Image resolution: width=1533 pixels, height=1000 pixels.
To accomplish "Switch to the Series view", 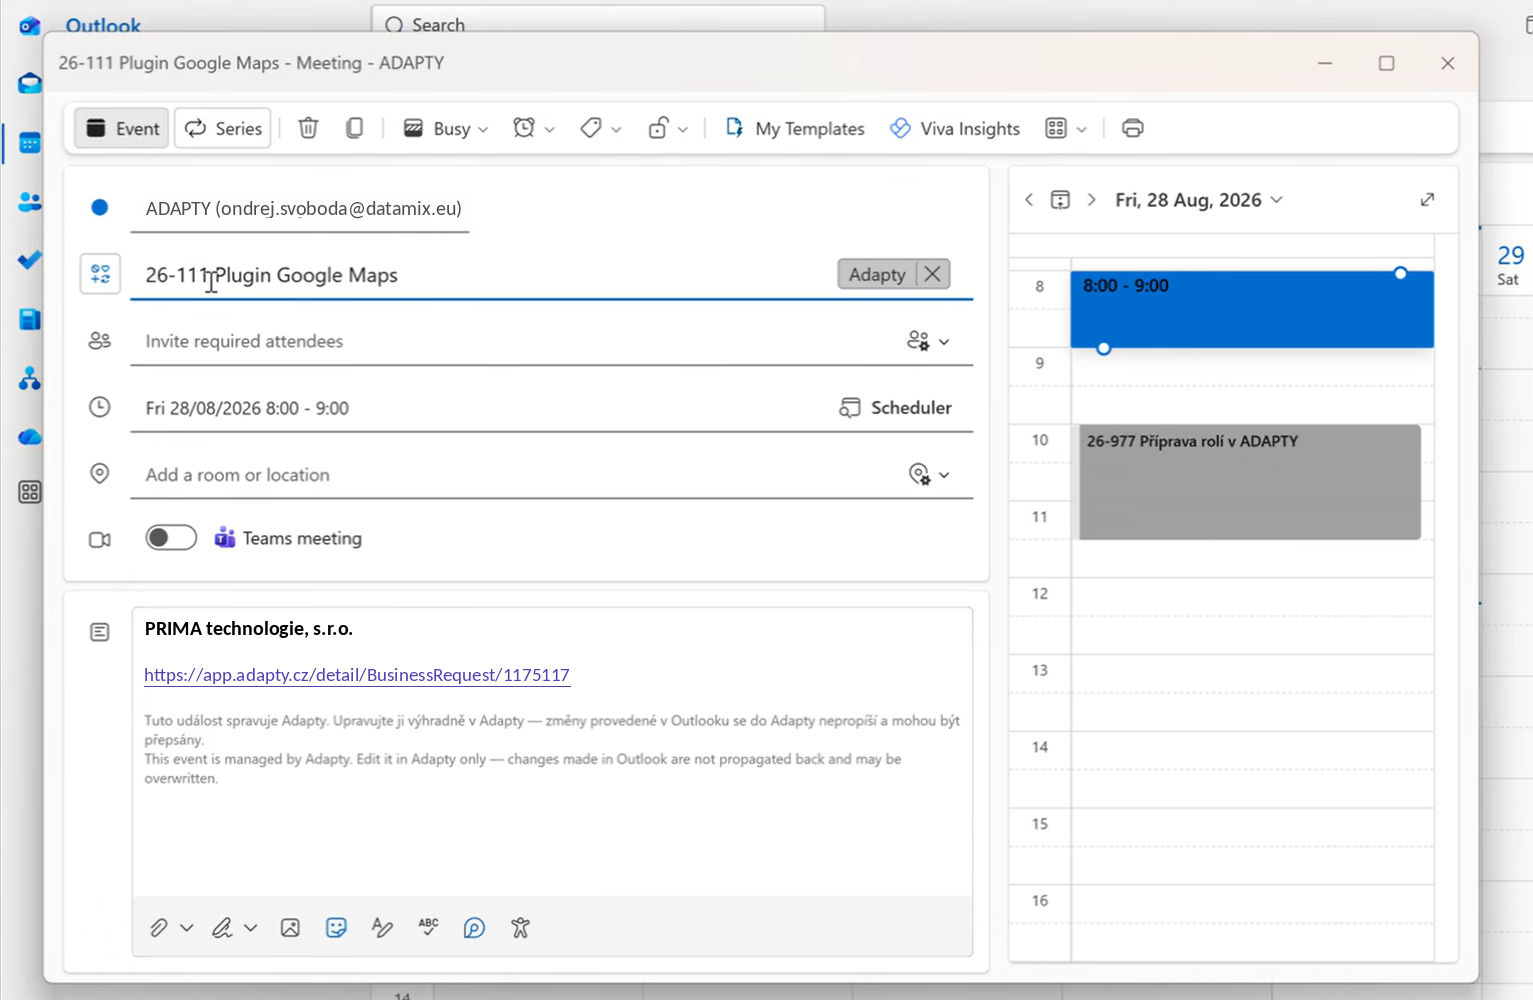I will coord(223,128).
